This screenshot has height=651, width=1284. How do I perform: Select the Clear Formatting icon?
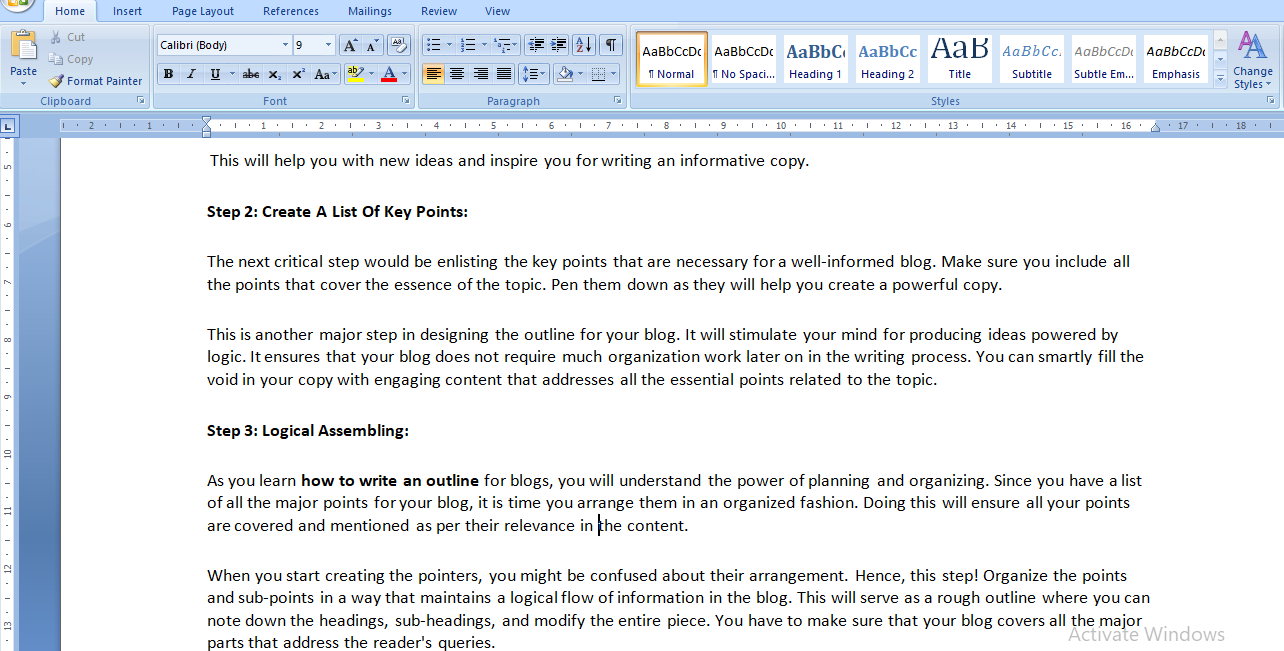pyautogui.click(x=397, y=45)
